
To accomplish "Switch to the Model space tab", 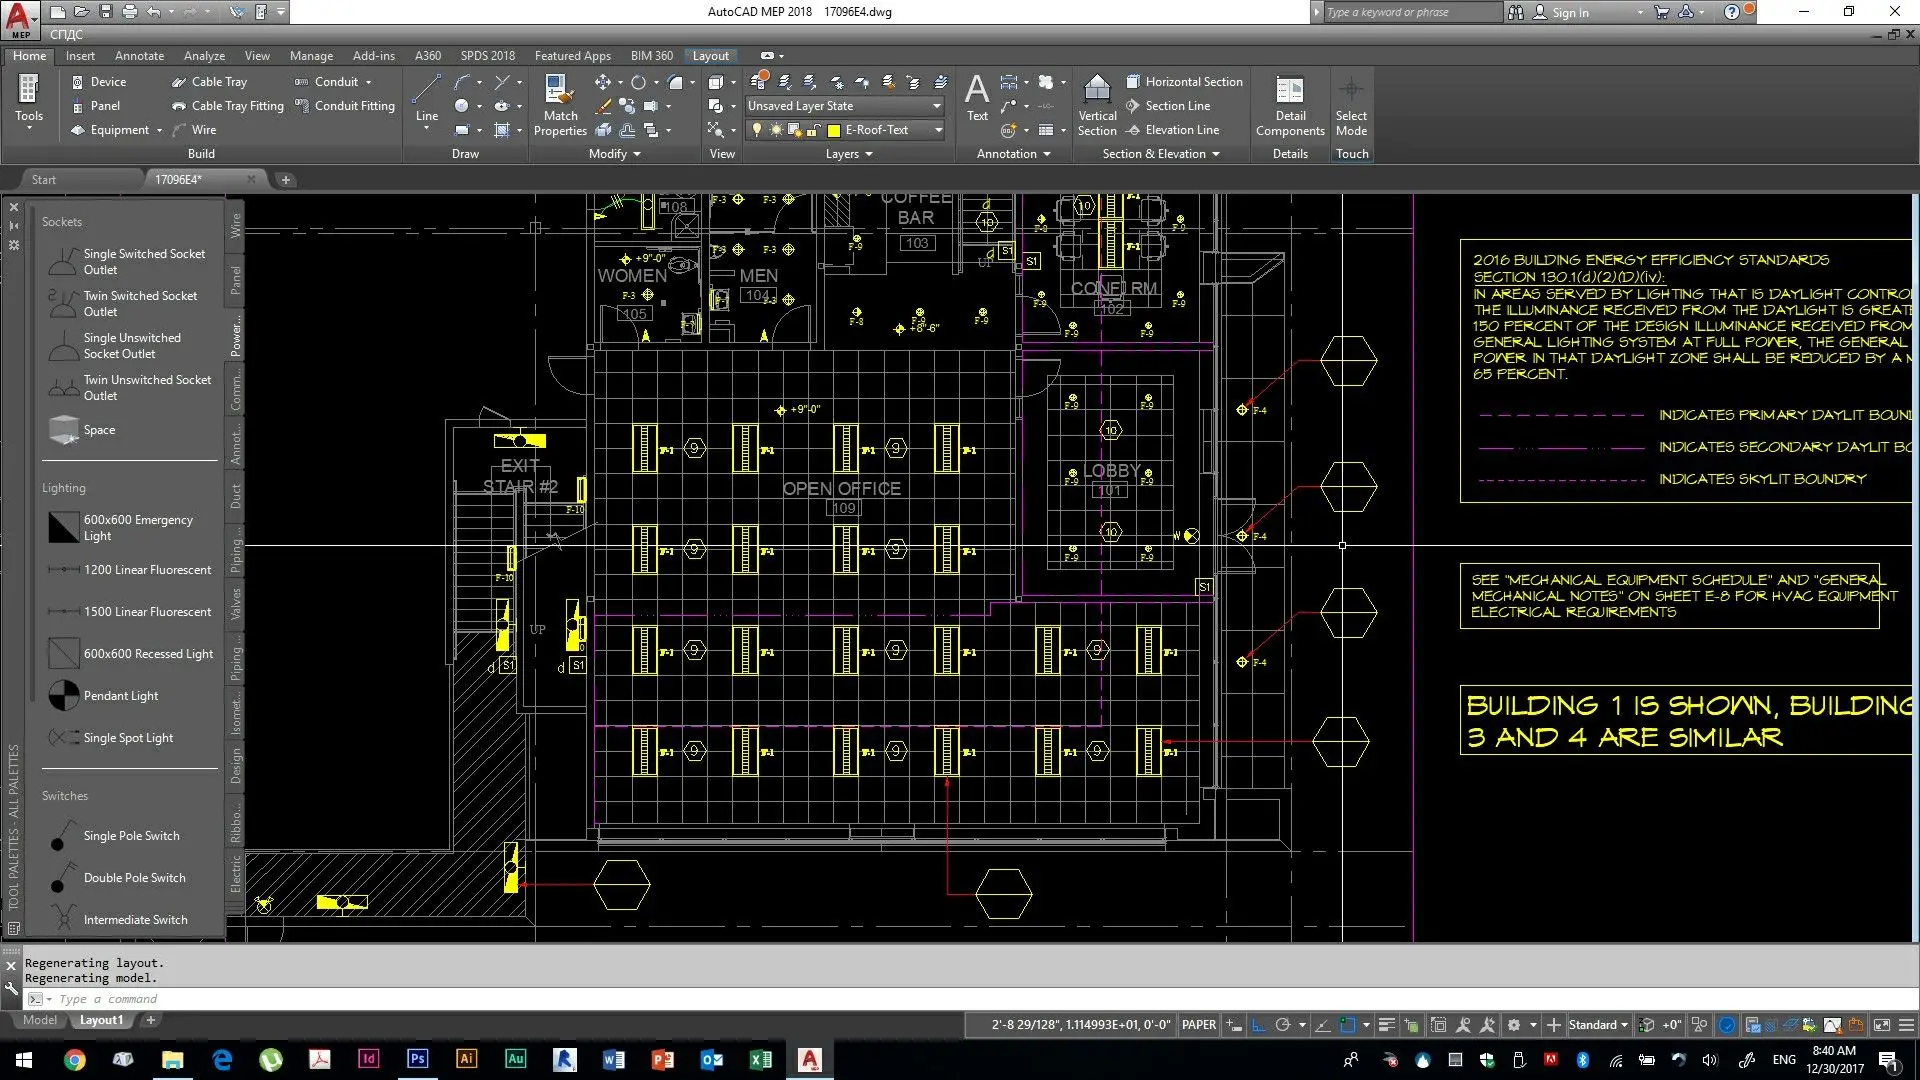I will (x=40, y=1020).
